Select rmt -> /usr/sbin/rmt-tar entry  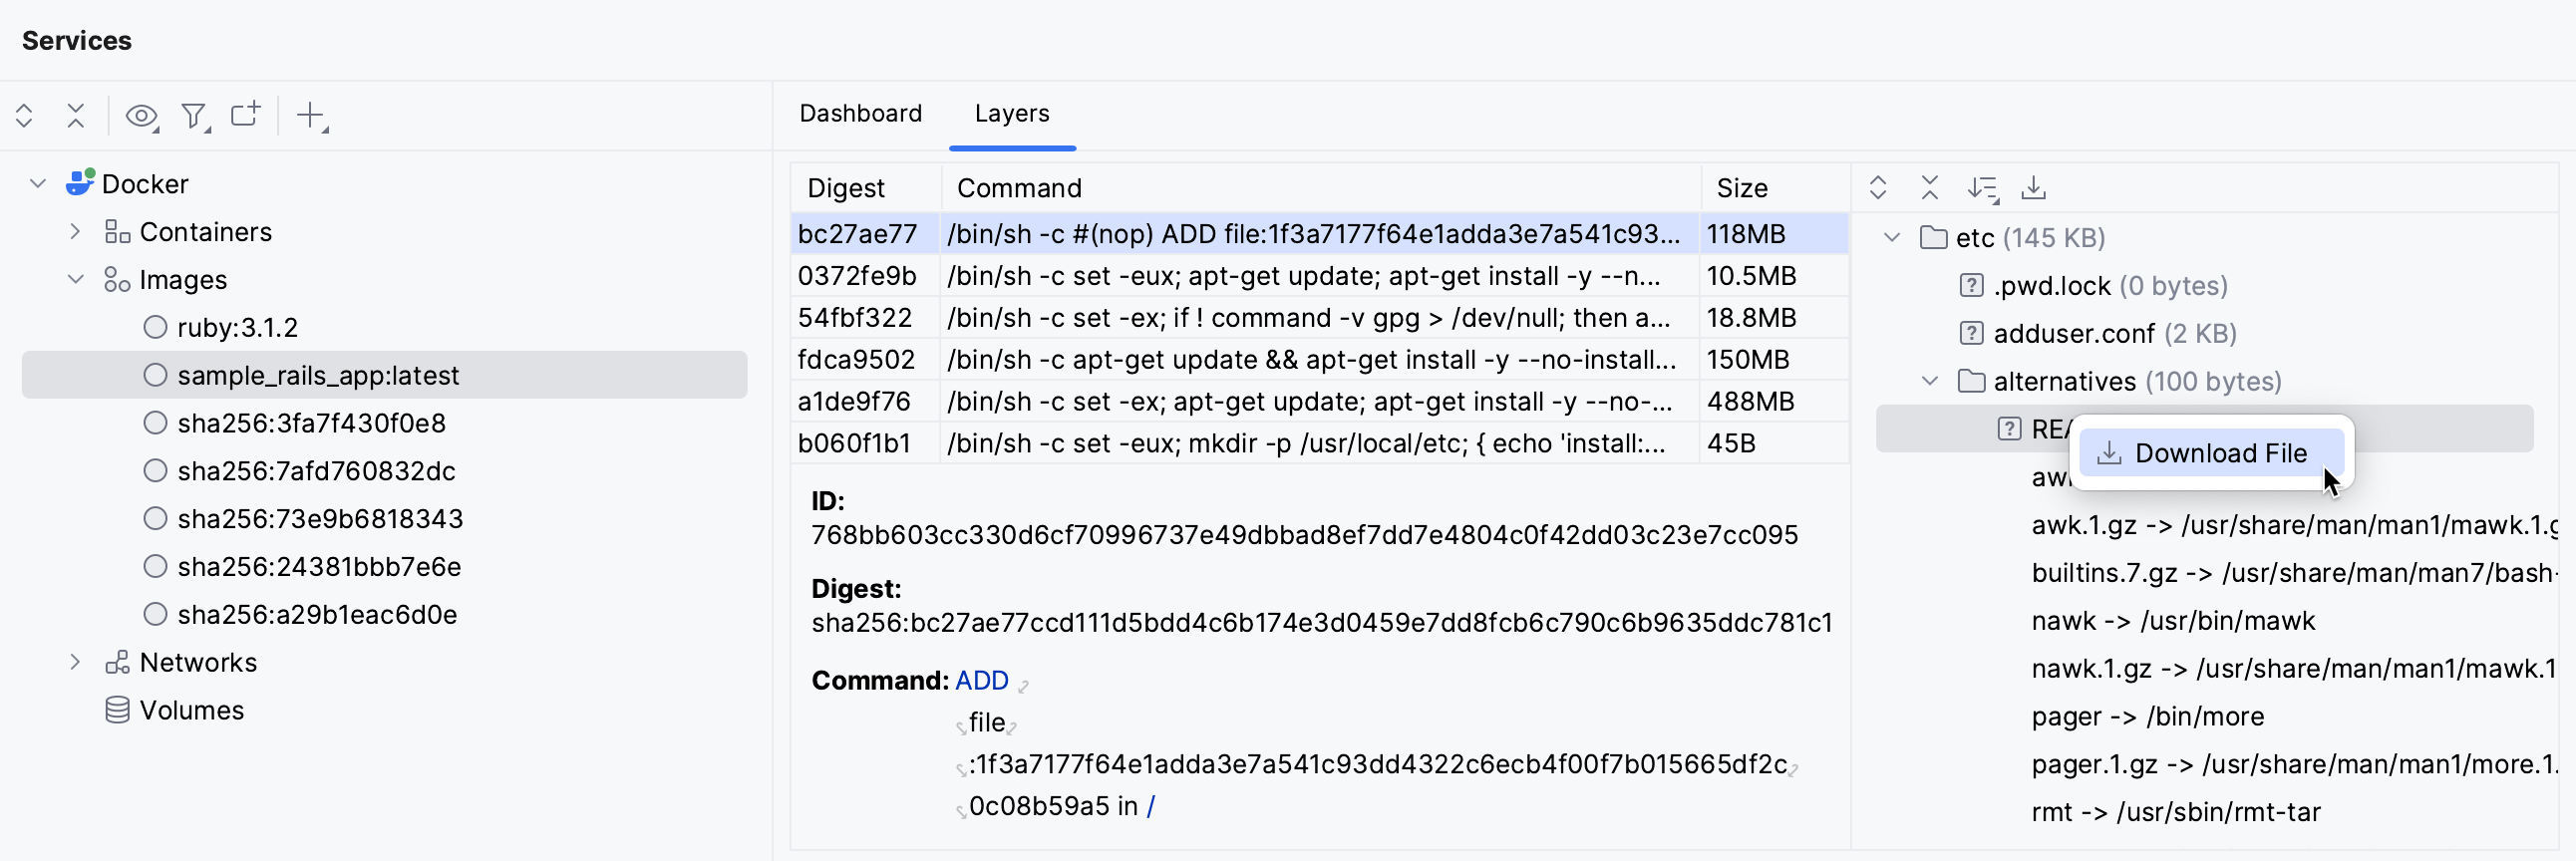(2176, 812)
